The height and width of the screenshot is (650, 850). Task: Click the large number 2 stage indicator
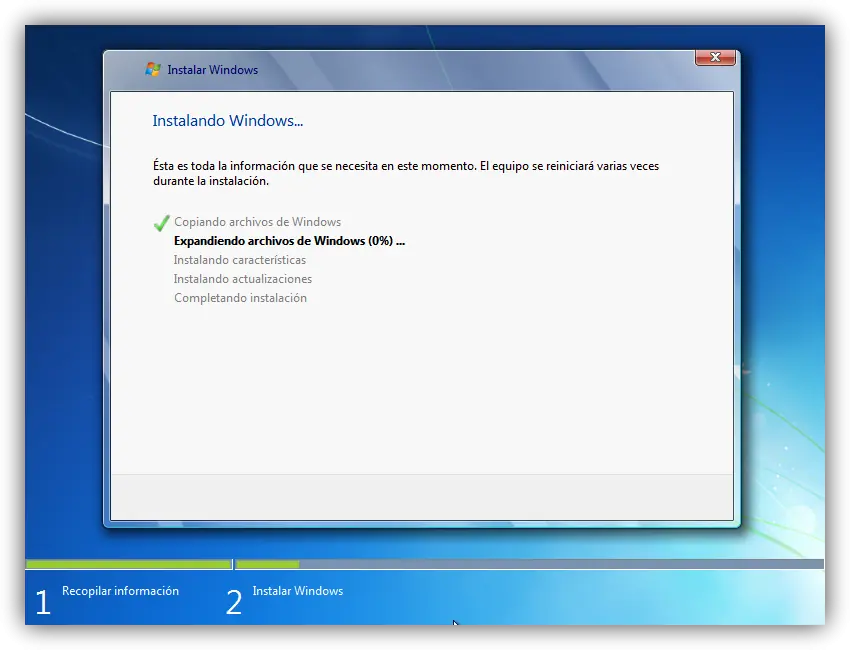(234, 602)
